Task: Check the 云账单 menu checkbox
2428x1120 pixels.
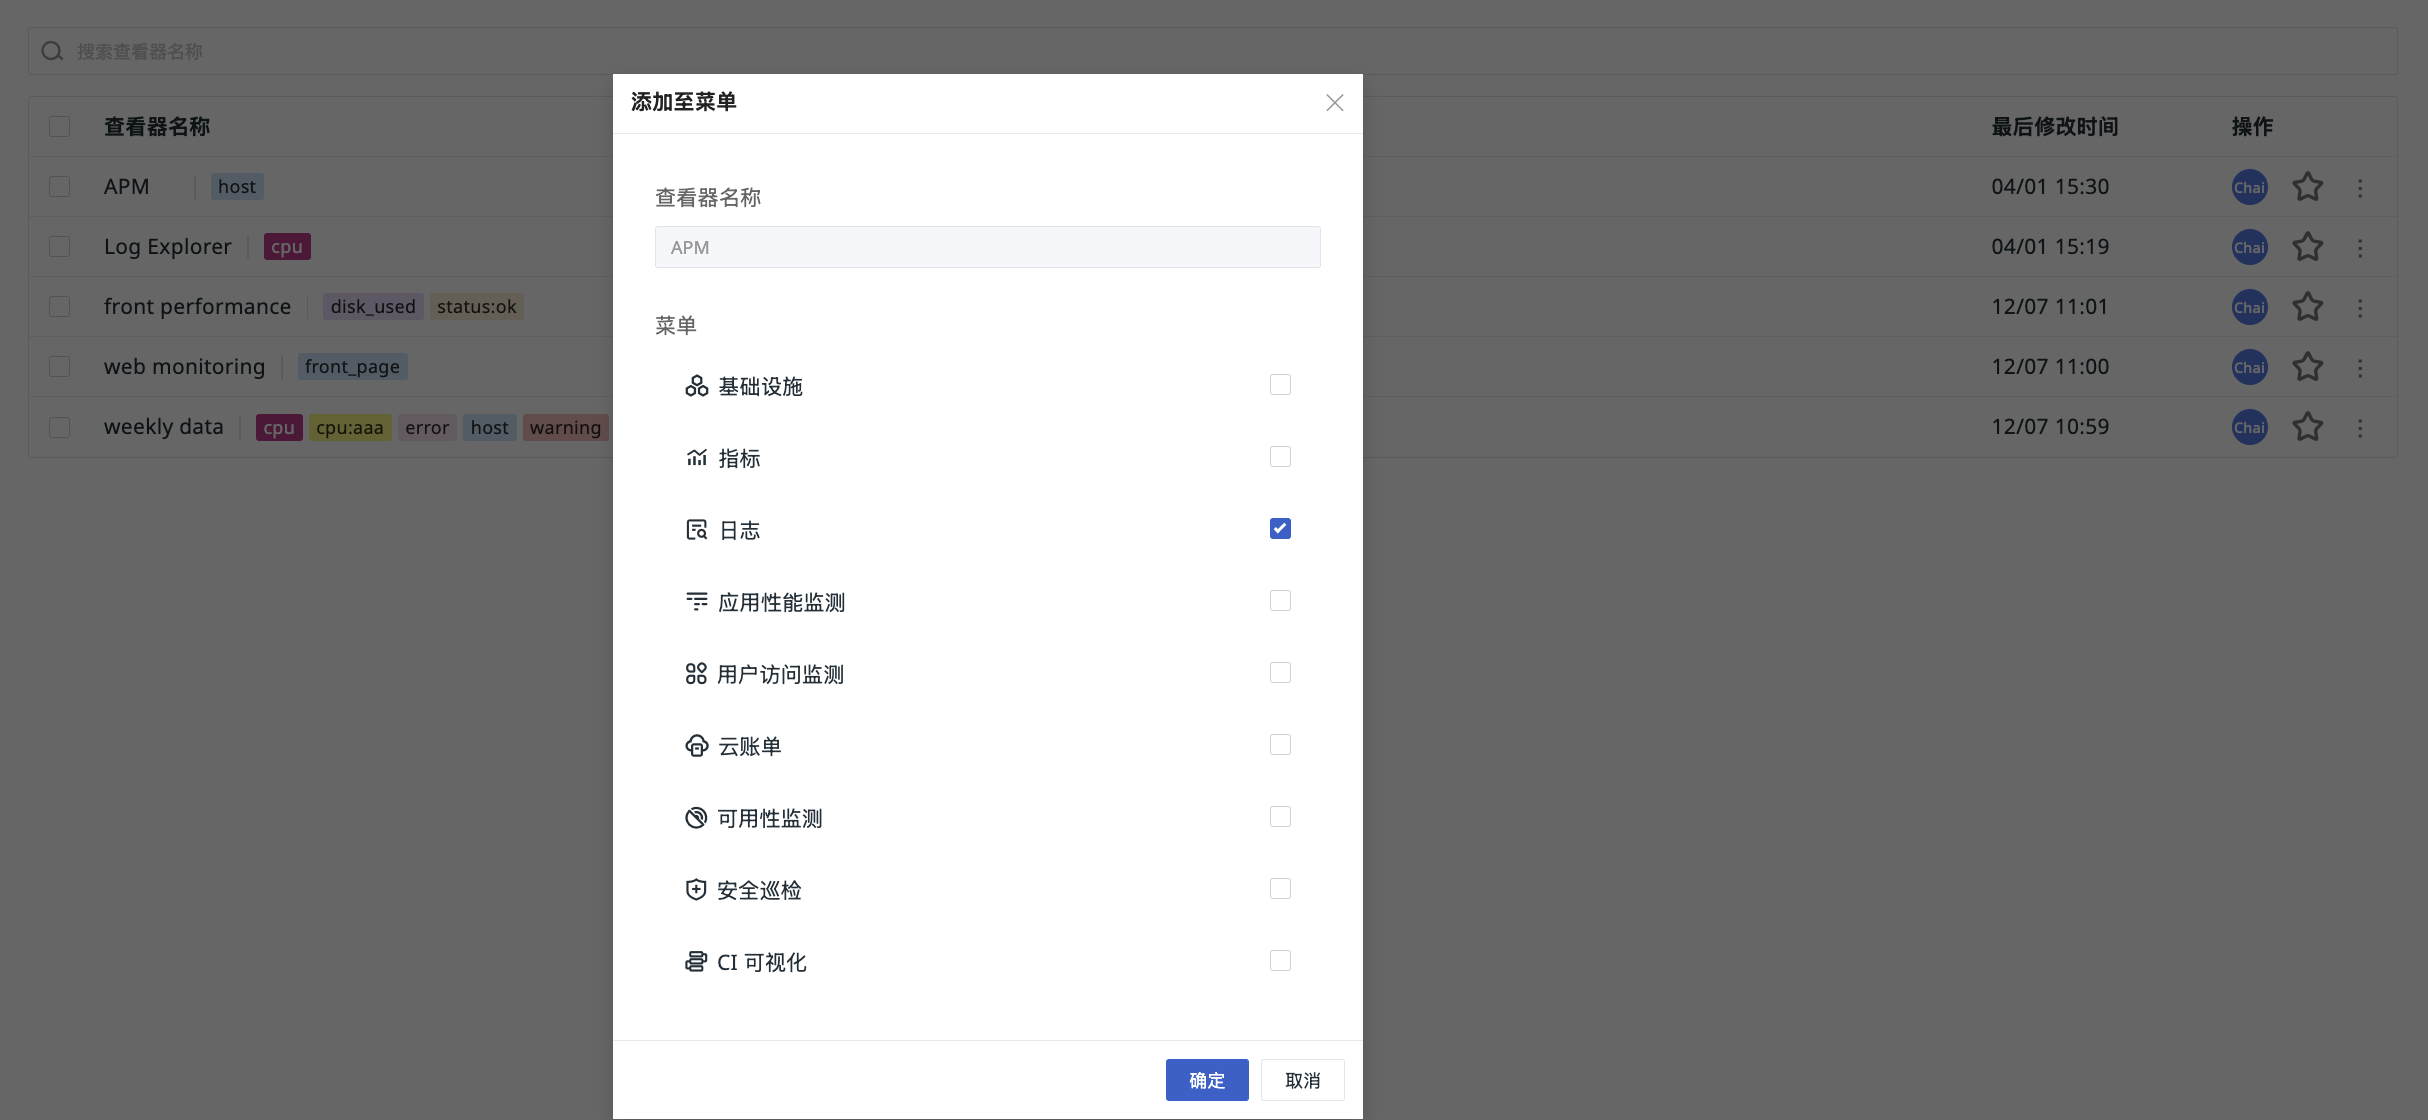Action: click(x=1280, y=745)
